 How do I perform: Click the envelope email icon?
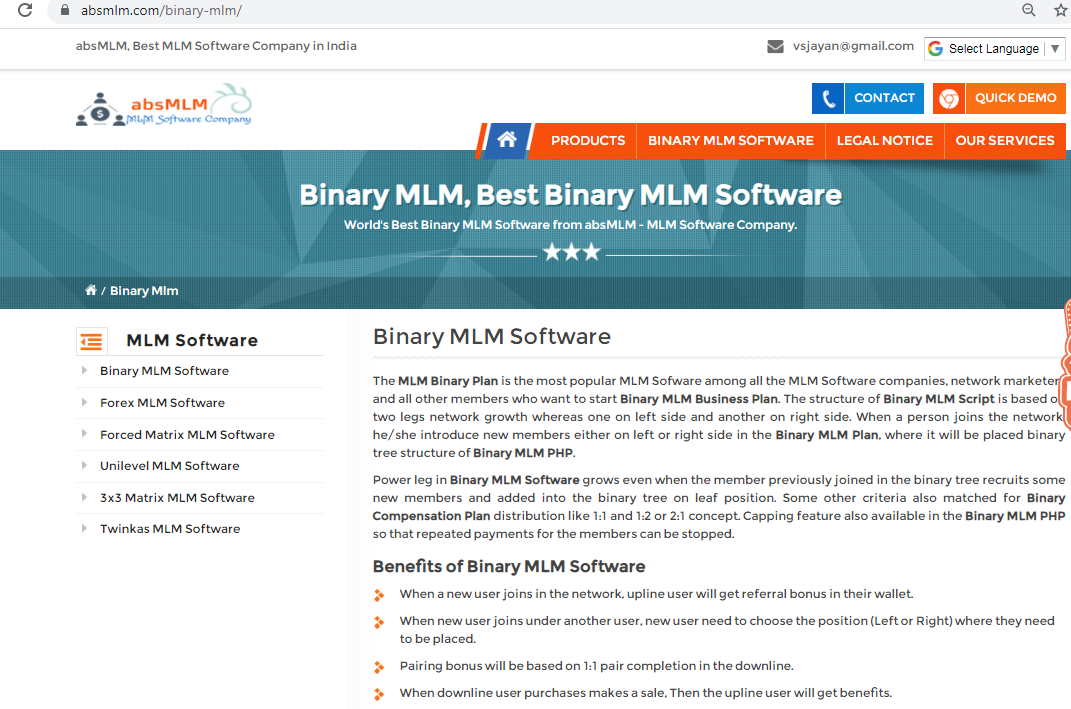[775, 46]
